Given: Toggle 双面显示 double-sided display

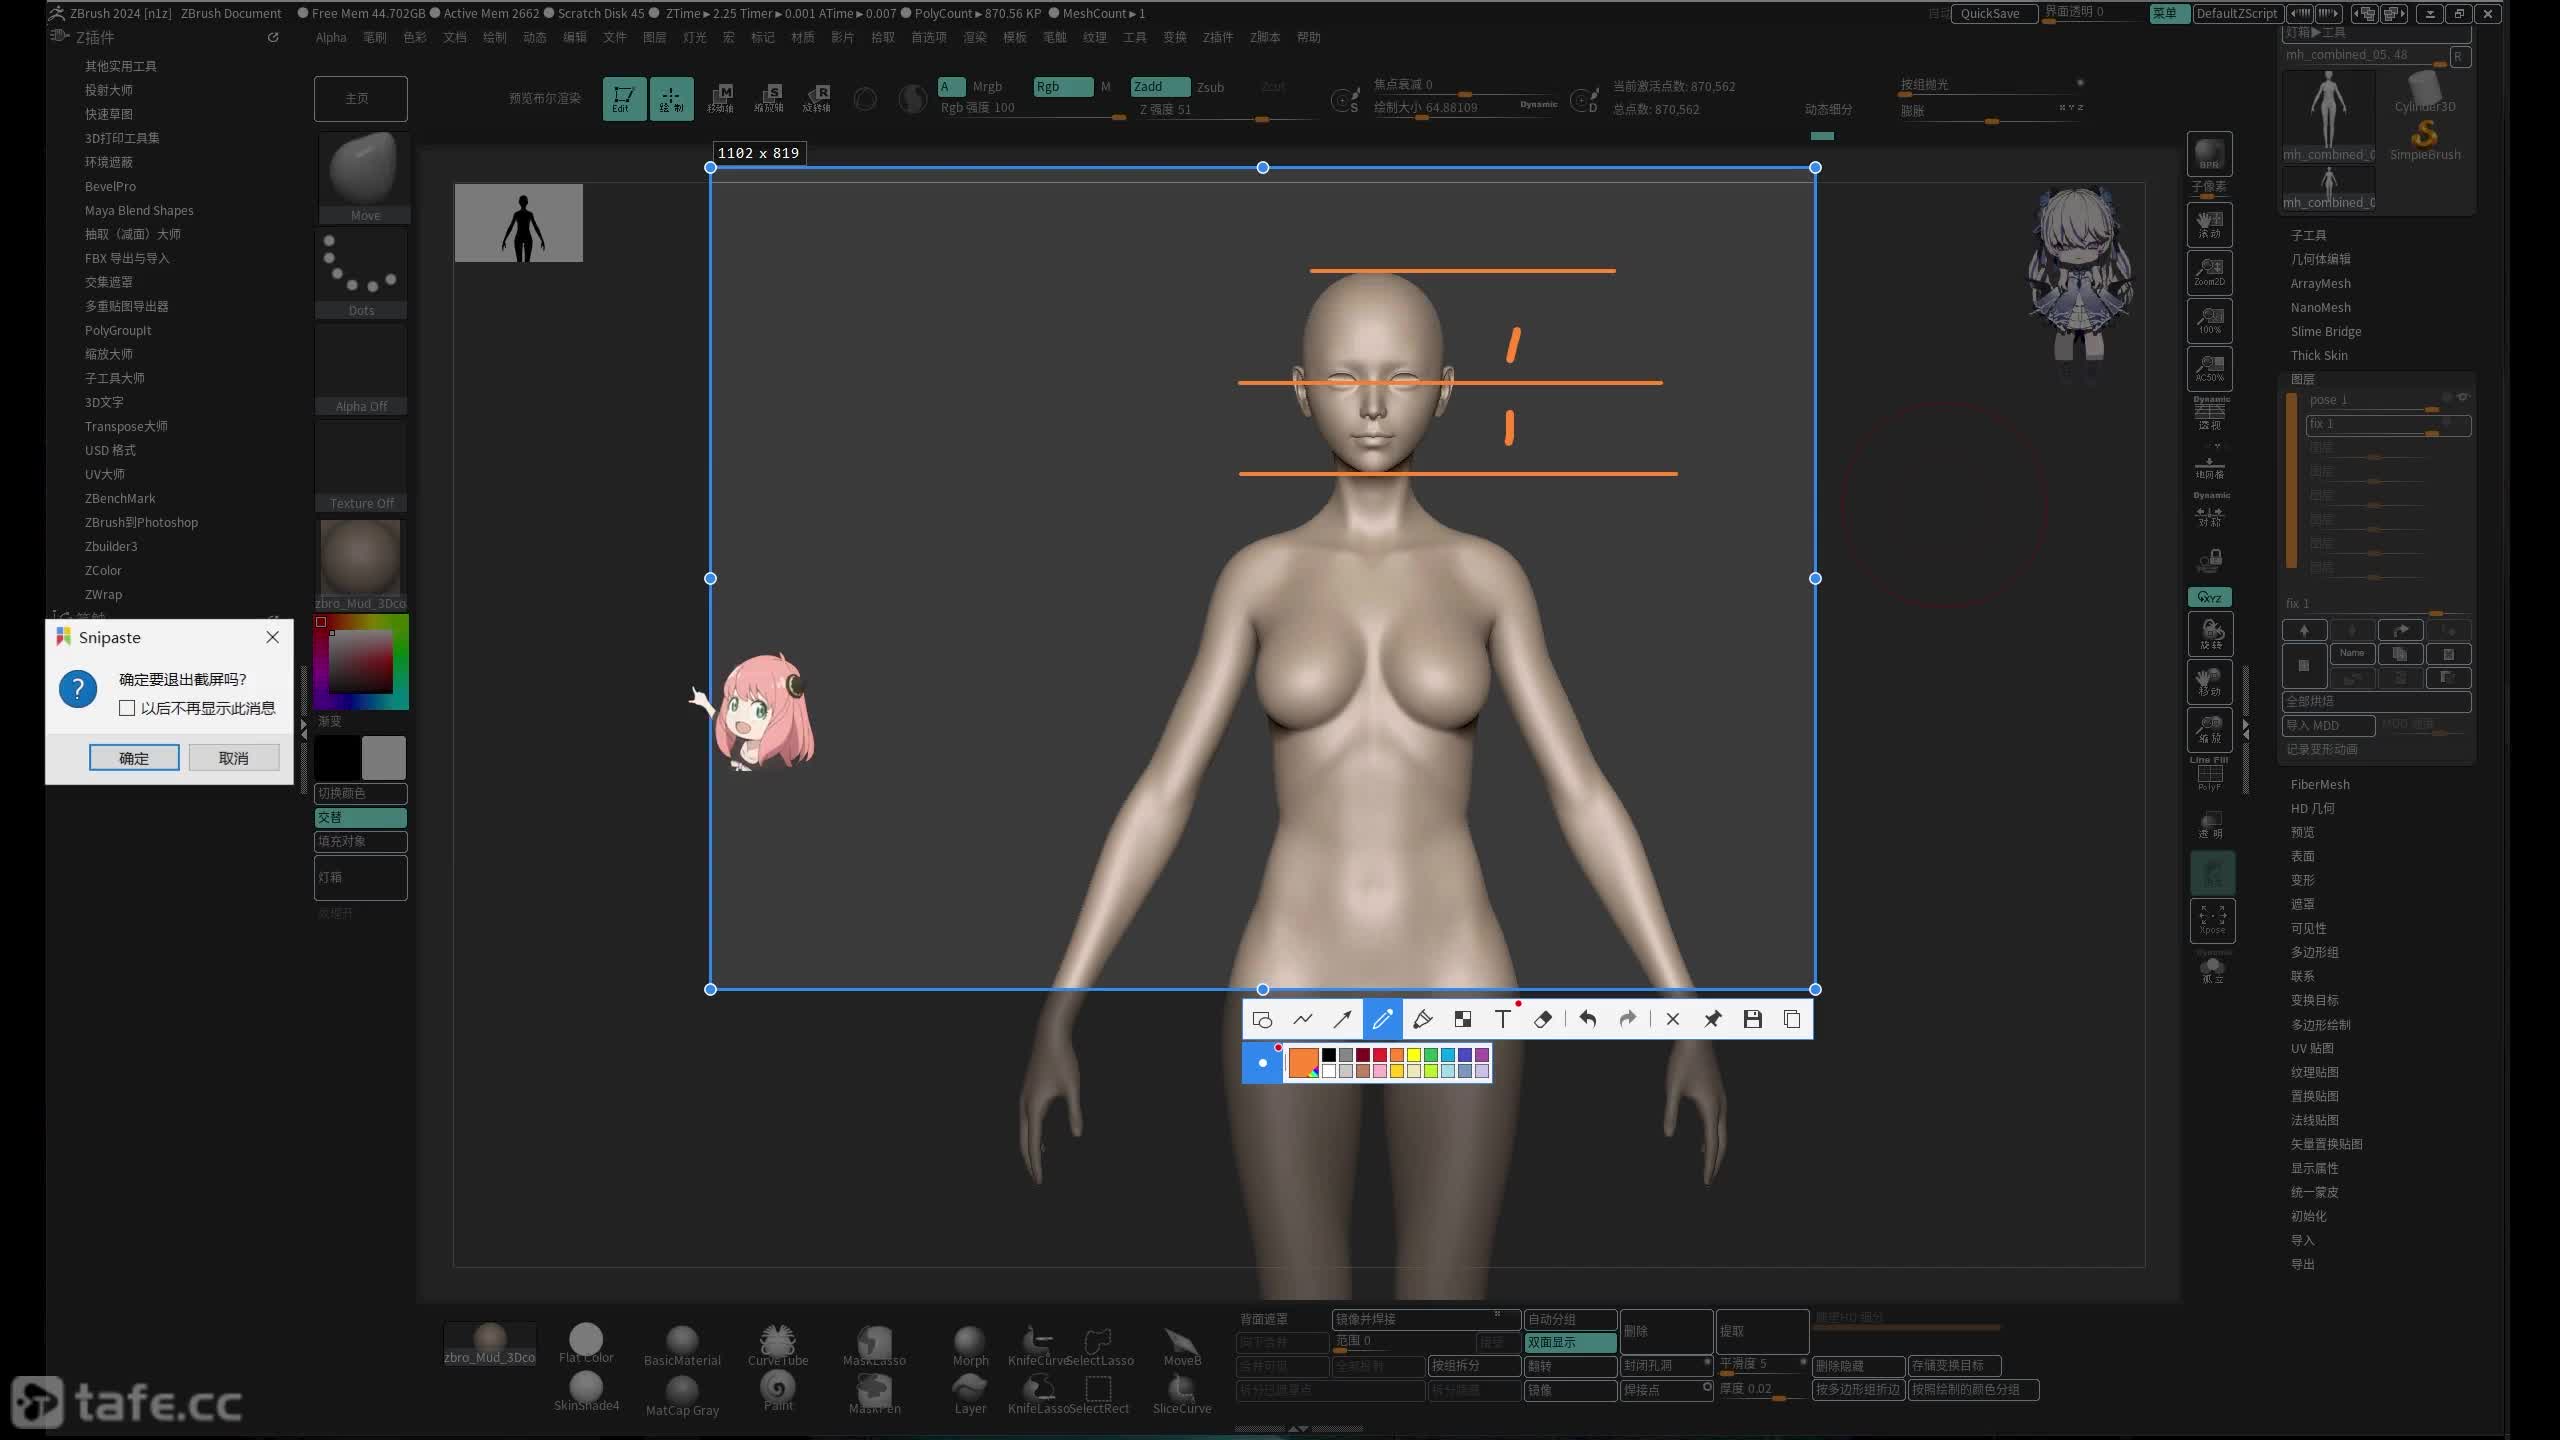Looking at the screenshot, I should (1570, 1343).
